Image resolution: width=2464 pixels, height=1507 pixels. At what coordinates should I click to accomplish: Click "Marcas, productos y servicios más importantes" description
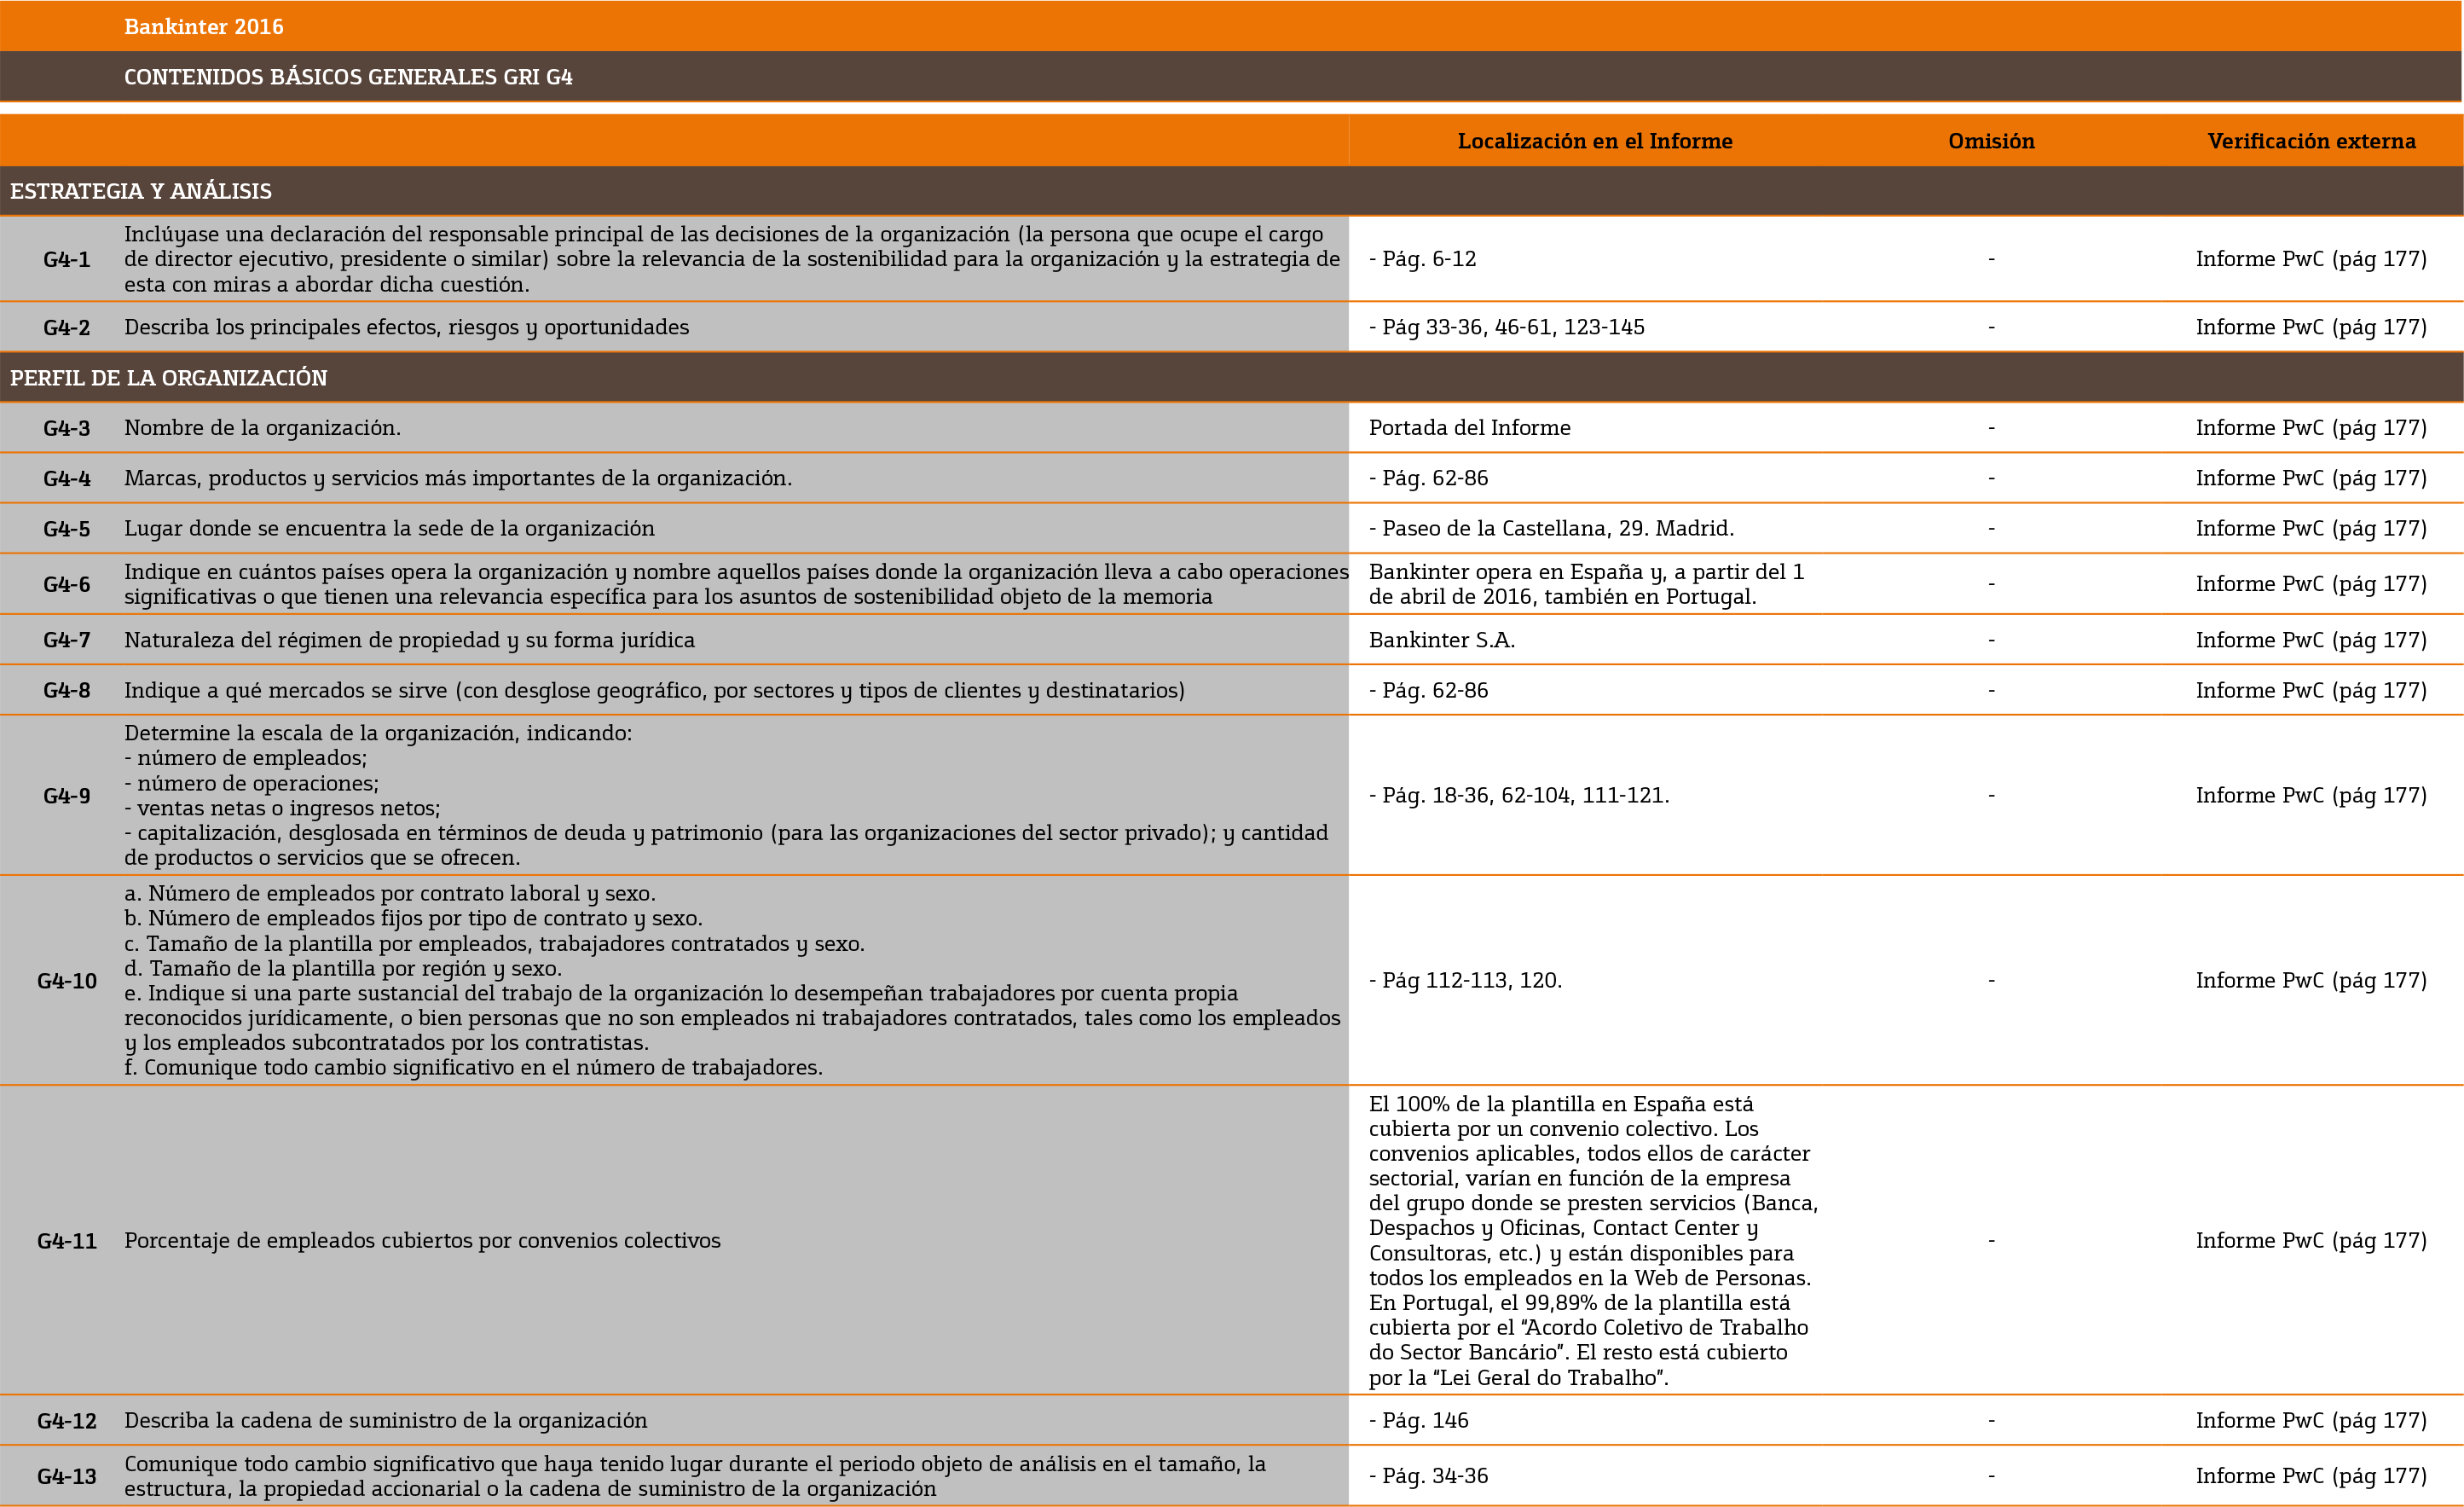(x=458, y=478)
